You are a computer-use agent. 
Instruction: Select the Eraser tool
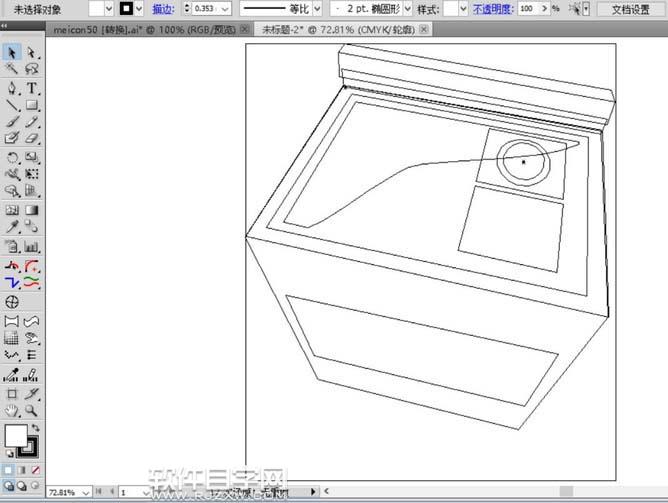click(32, 139)
